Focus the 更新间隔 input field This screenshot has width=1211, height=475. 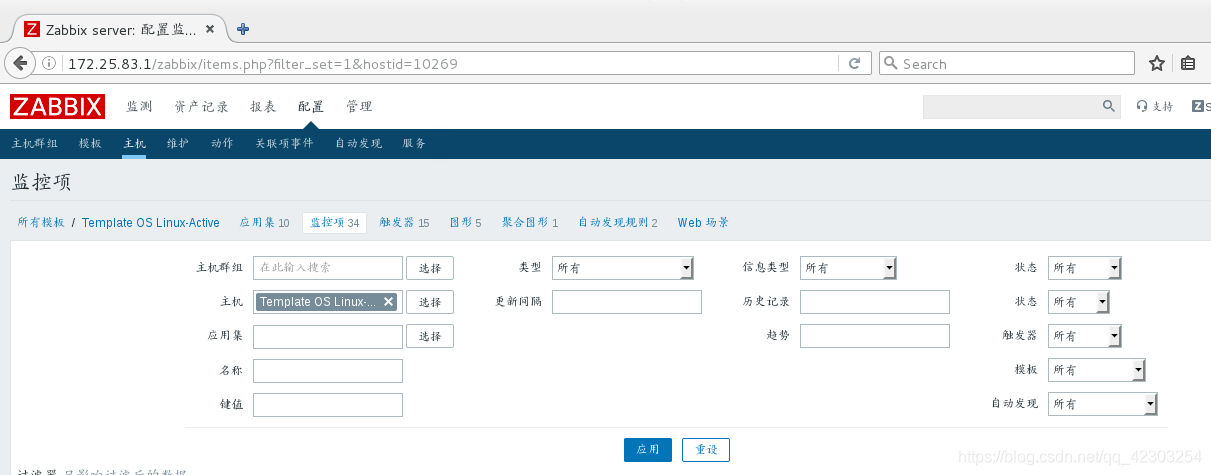point(627,302)
